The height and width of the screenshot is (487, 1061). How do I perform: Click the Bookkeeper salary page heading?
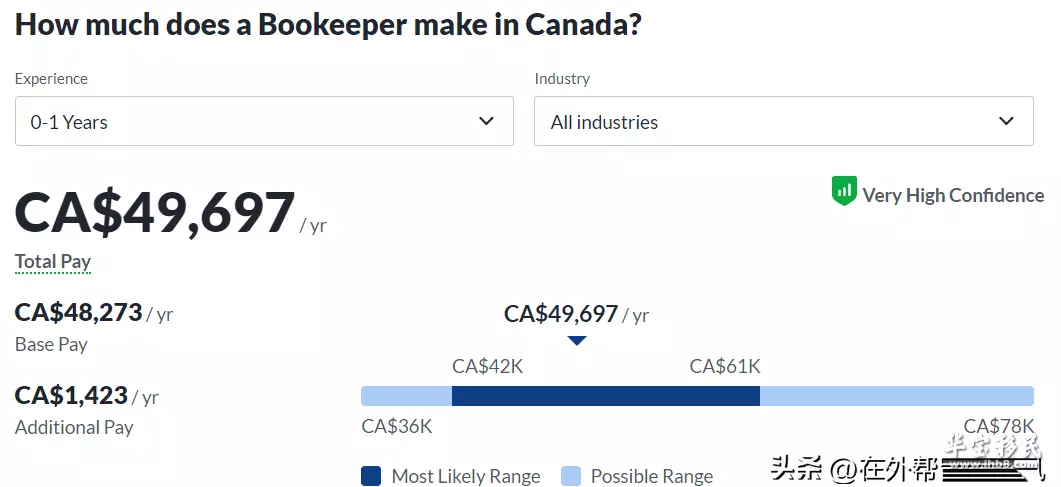[328, 25]
